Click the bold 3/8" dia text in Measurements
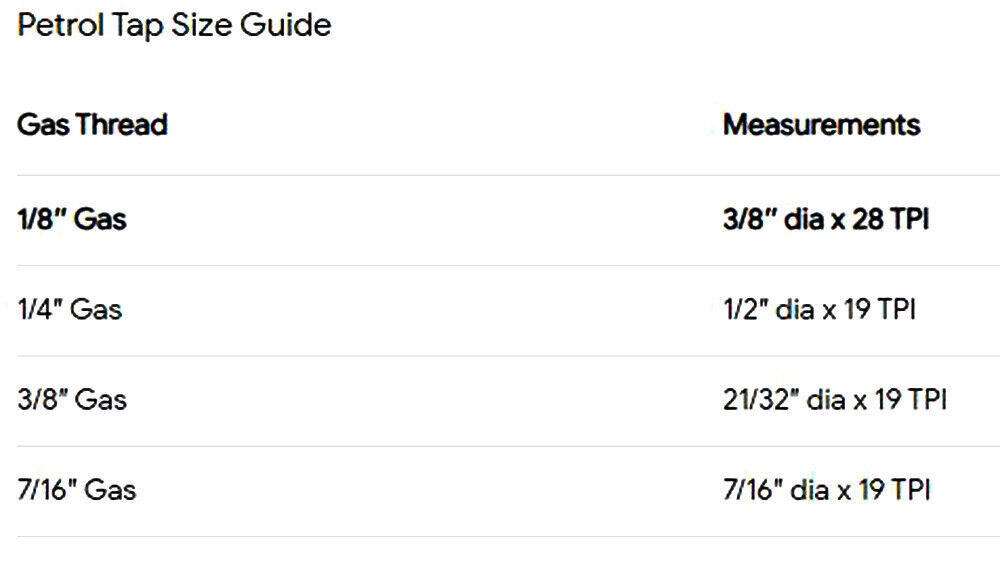This screenshot has height=569, width=1000. (x=770, y=219)
